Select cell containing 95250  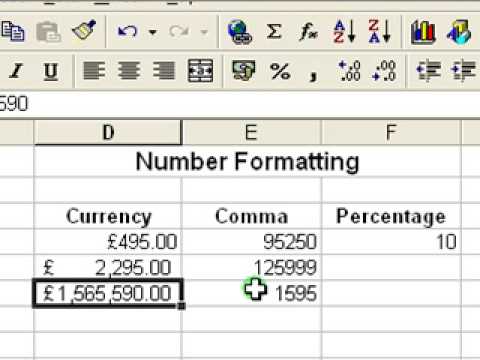(252, 242)
